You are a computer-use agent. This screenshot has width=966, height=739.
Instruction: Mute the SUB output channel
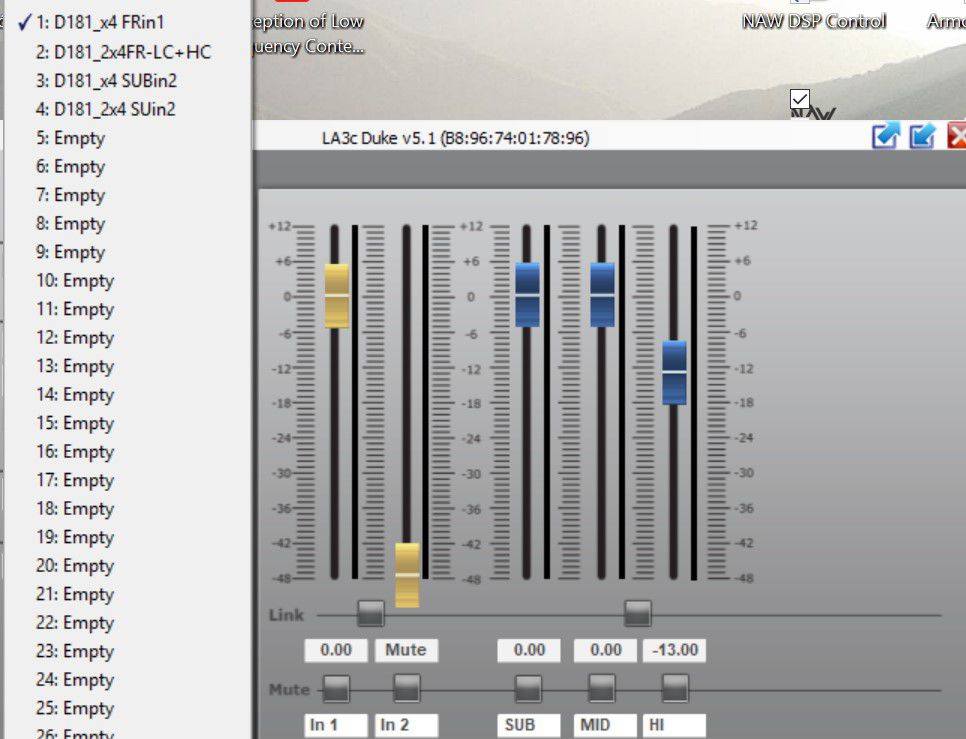pos(528,688)
